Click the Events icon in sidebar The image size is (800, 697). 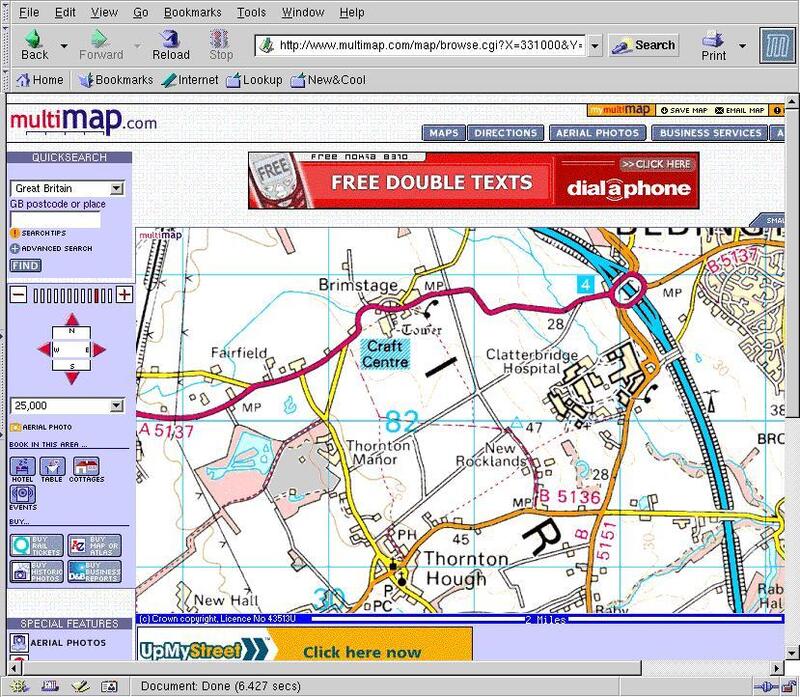pyautogui.click(x=22, y=497)
